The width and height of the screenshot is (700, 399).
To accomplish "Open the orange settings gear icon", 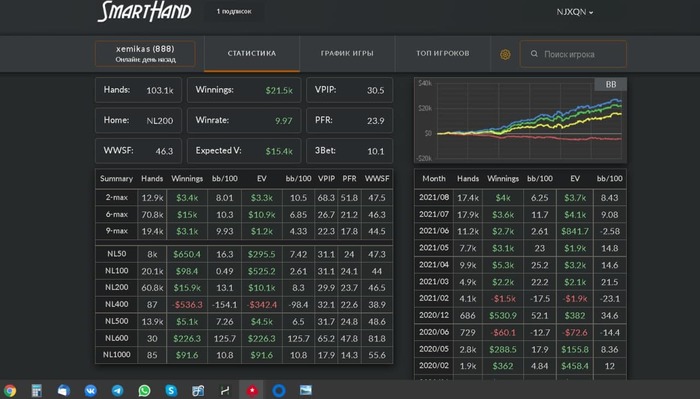I will click(x=505, y=54).
